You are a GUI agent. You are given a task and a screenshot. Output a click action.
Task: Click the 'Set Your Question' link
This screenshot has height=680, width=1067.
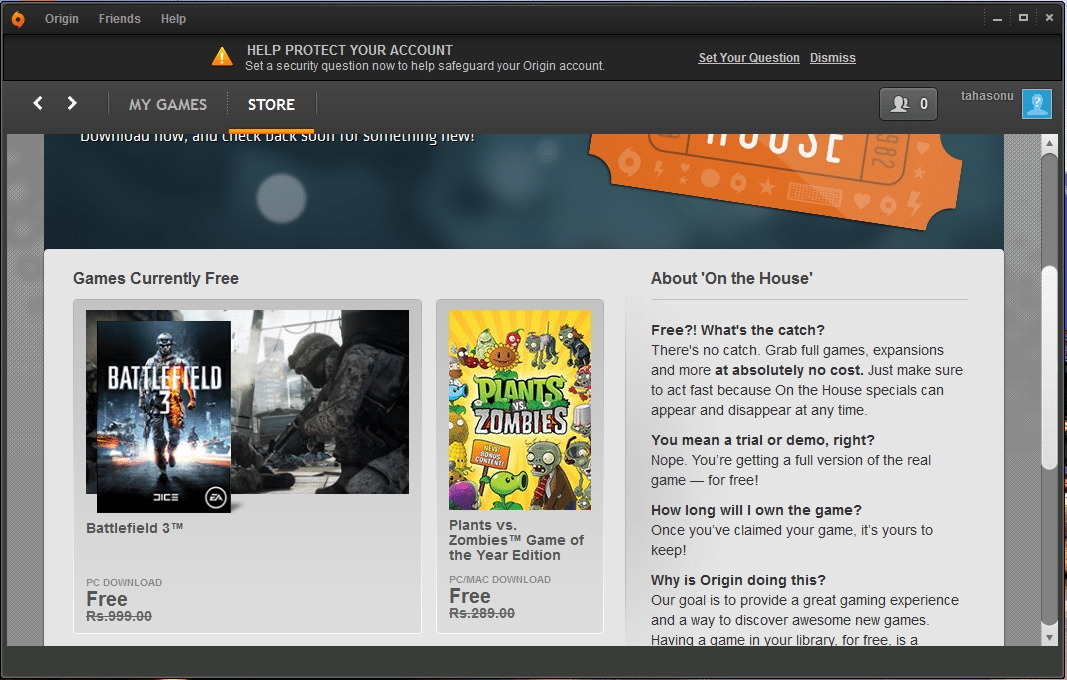pyautogui.click(x=749, y=58)
